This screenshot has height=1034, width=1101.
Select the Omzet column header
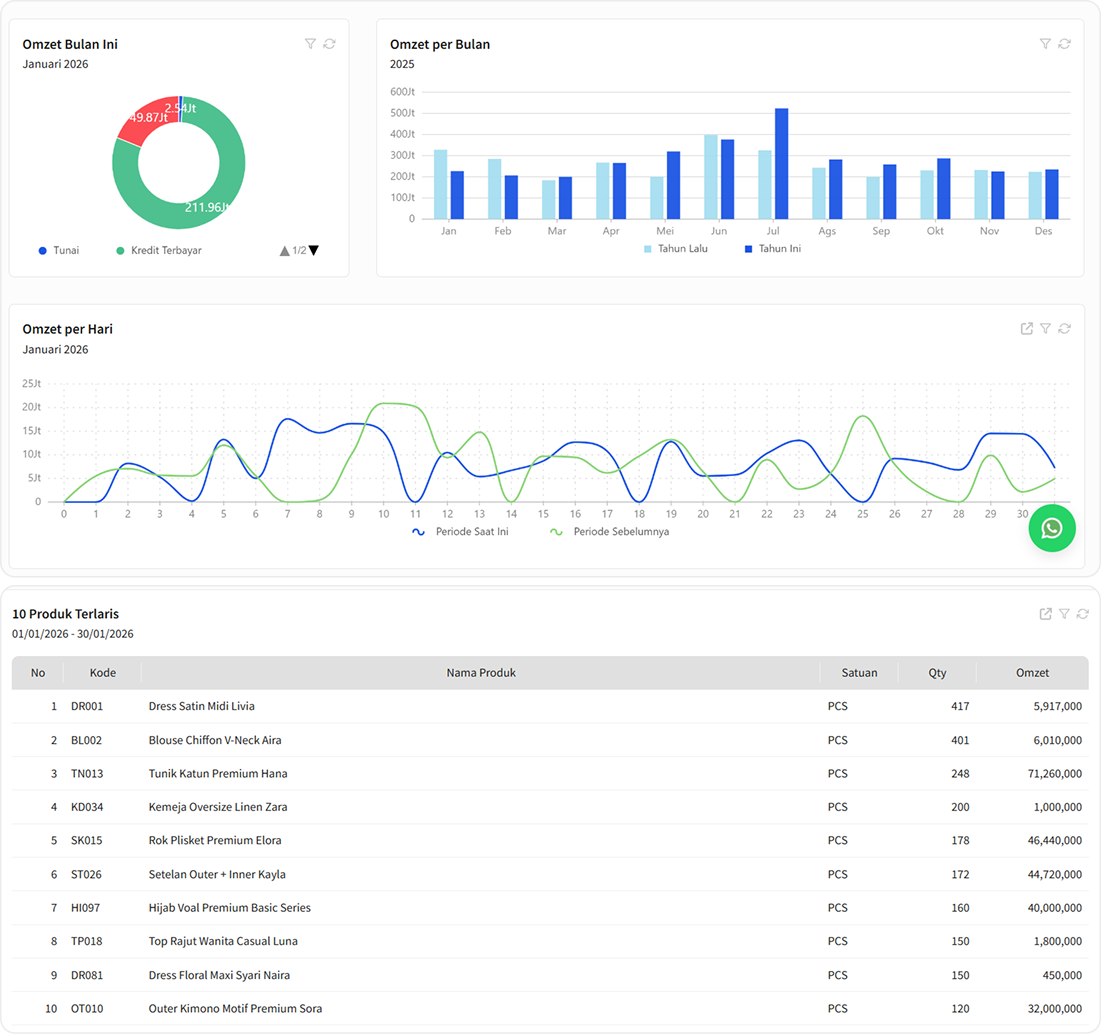click(1032, 672)
